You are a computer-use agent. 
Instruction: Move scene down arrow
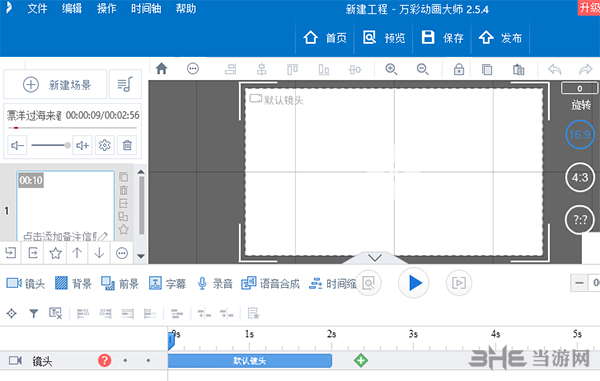(x=99, y=253)
